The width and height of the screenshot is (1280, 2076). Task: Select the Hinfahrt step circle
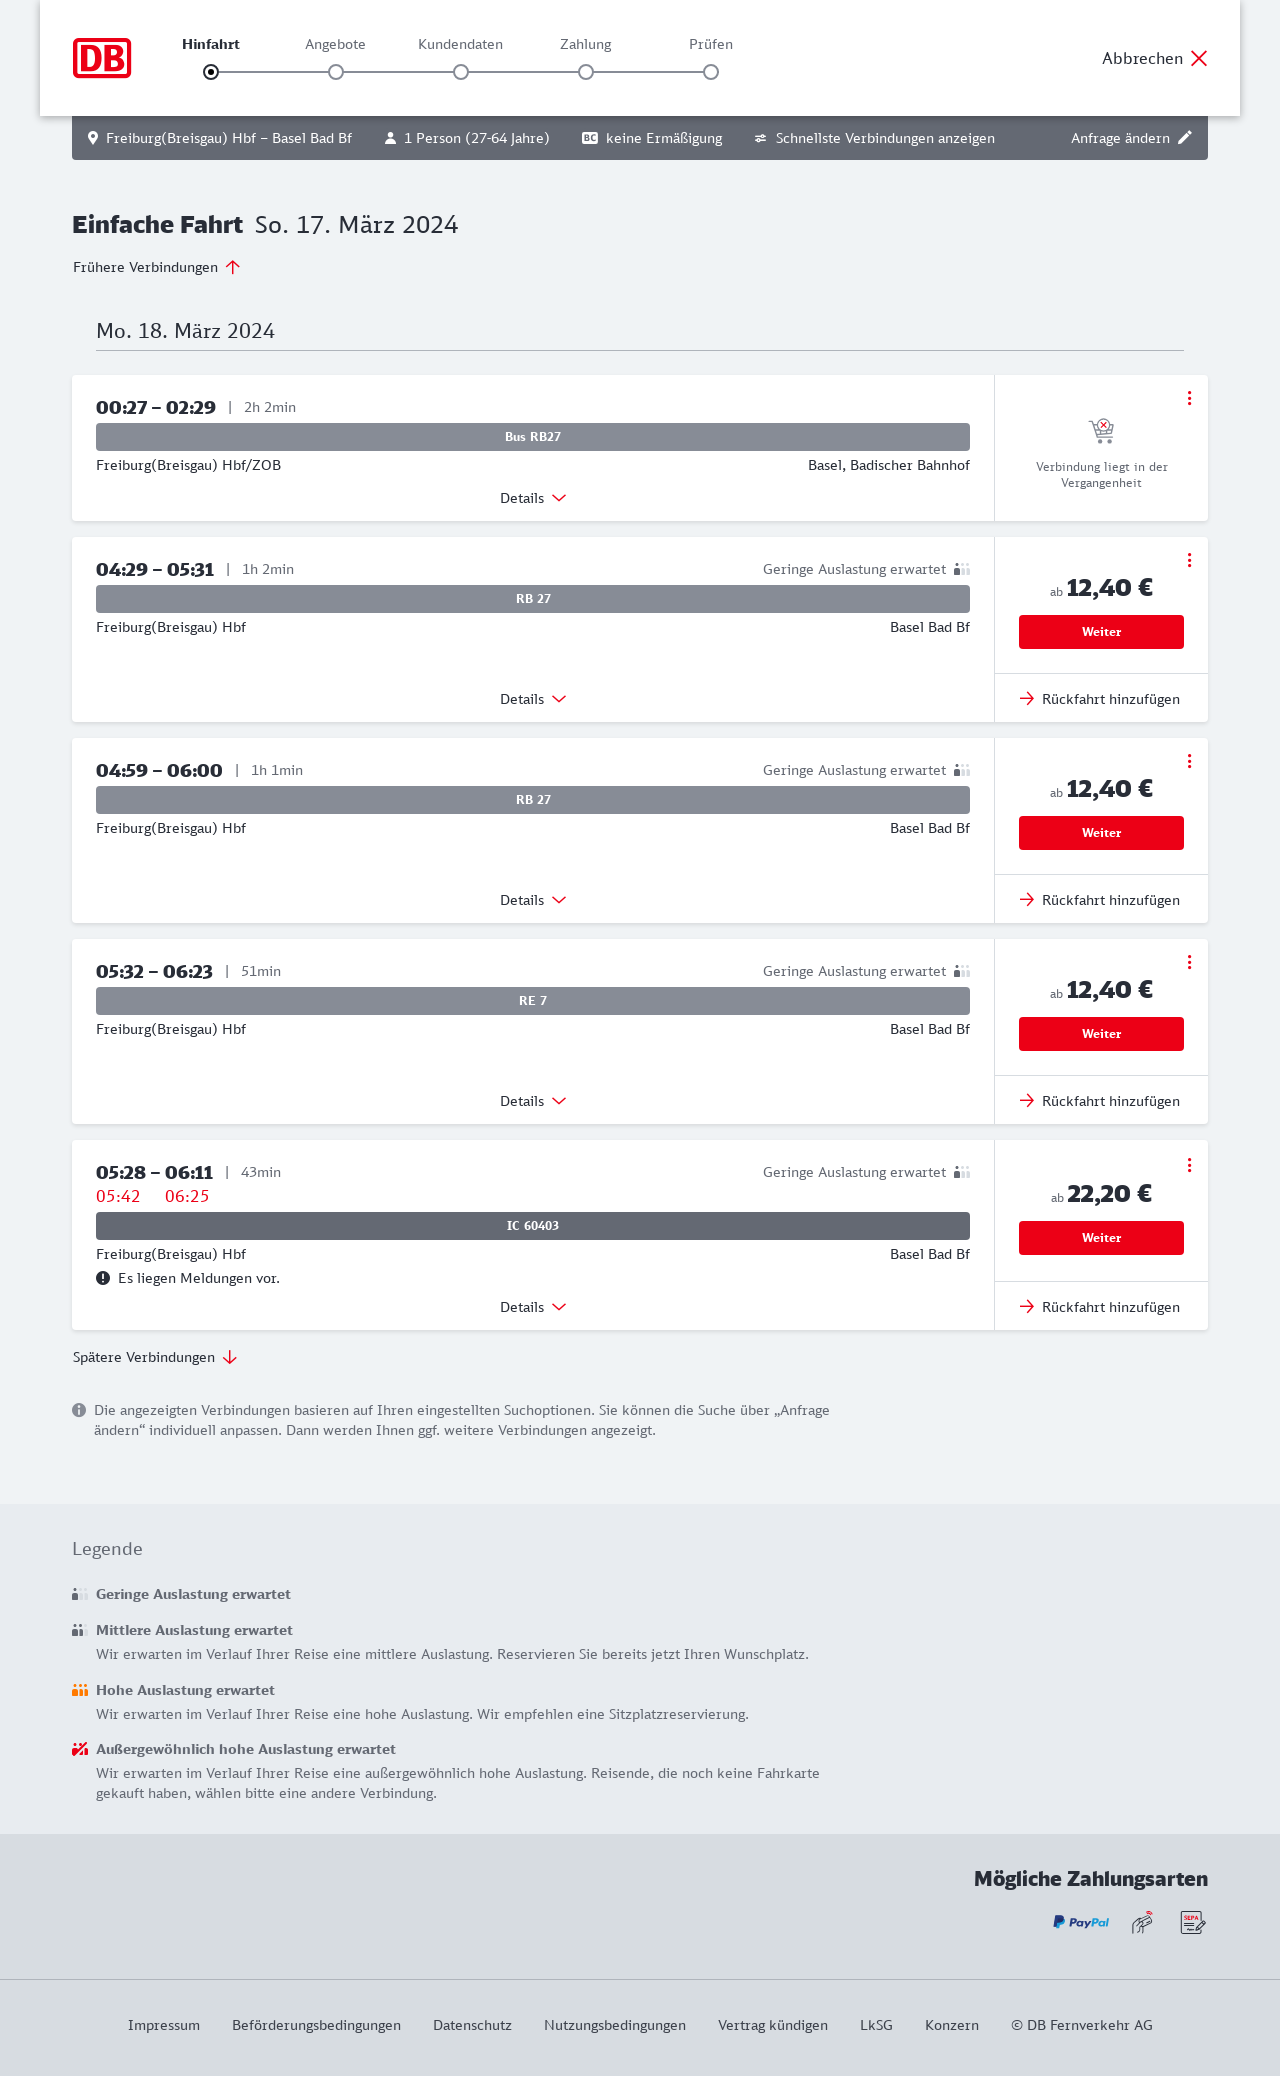211,72
